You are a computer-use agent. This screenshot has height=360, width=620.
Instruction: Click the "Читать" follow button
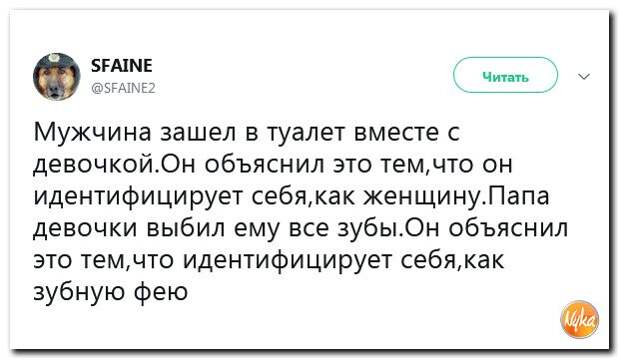click(x=505, y=75)
